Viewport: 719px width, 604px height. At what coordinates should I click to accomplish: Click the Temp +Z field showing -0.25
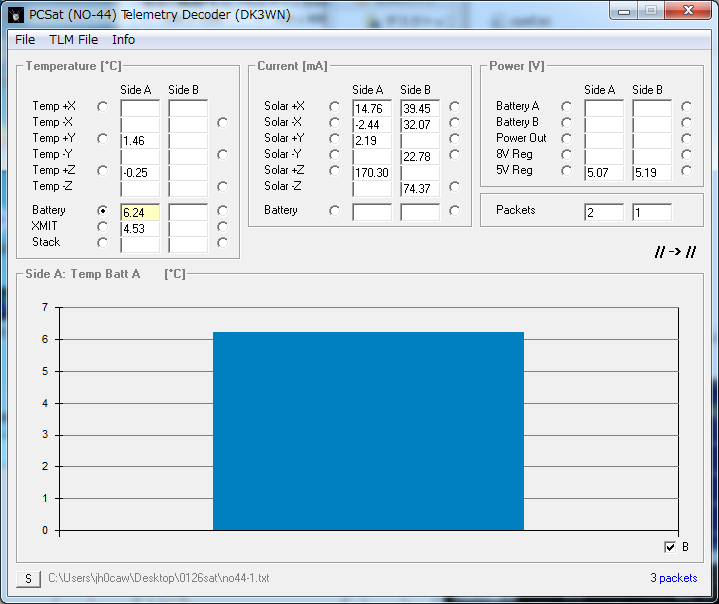click(x=140, y=172)
